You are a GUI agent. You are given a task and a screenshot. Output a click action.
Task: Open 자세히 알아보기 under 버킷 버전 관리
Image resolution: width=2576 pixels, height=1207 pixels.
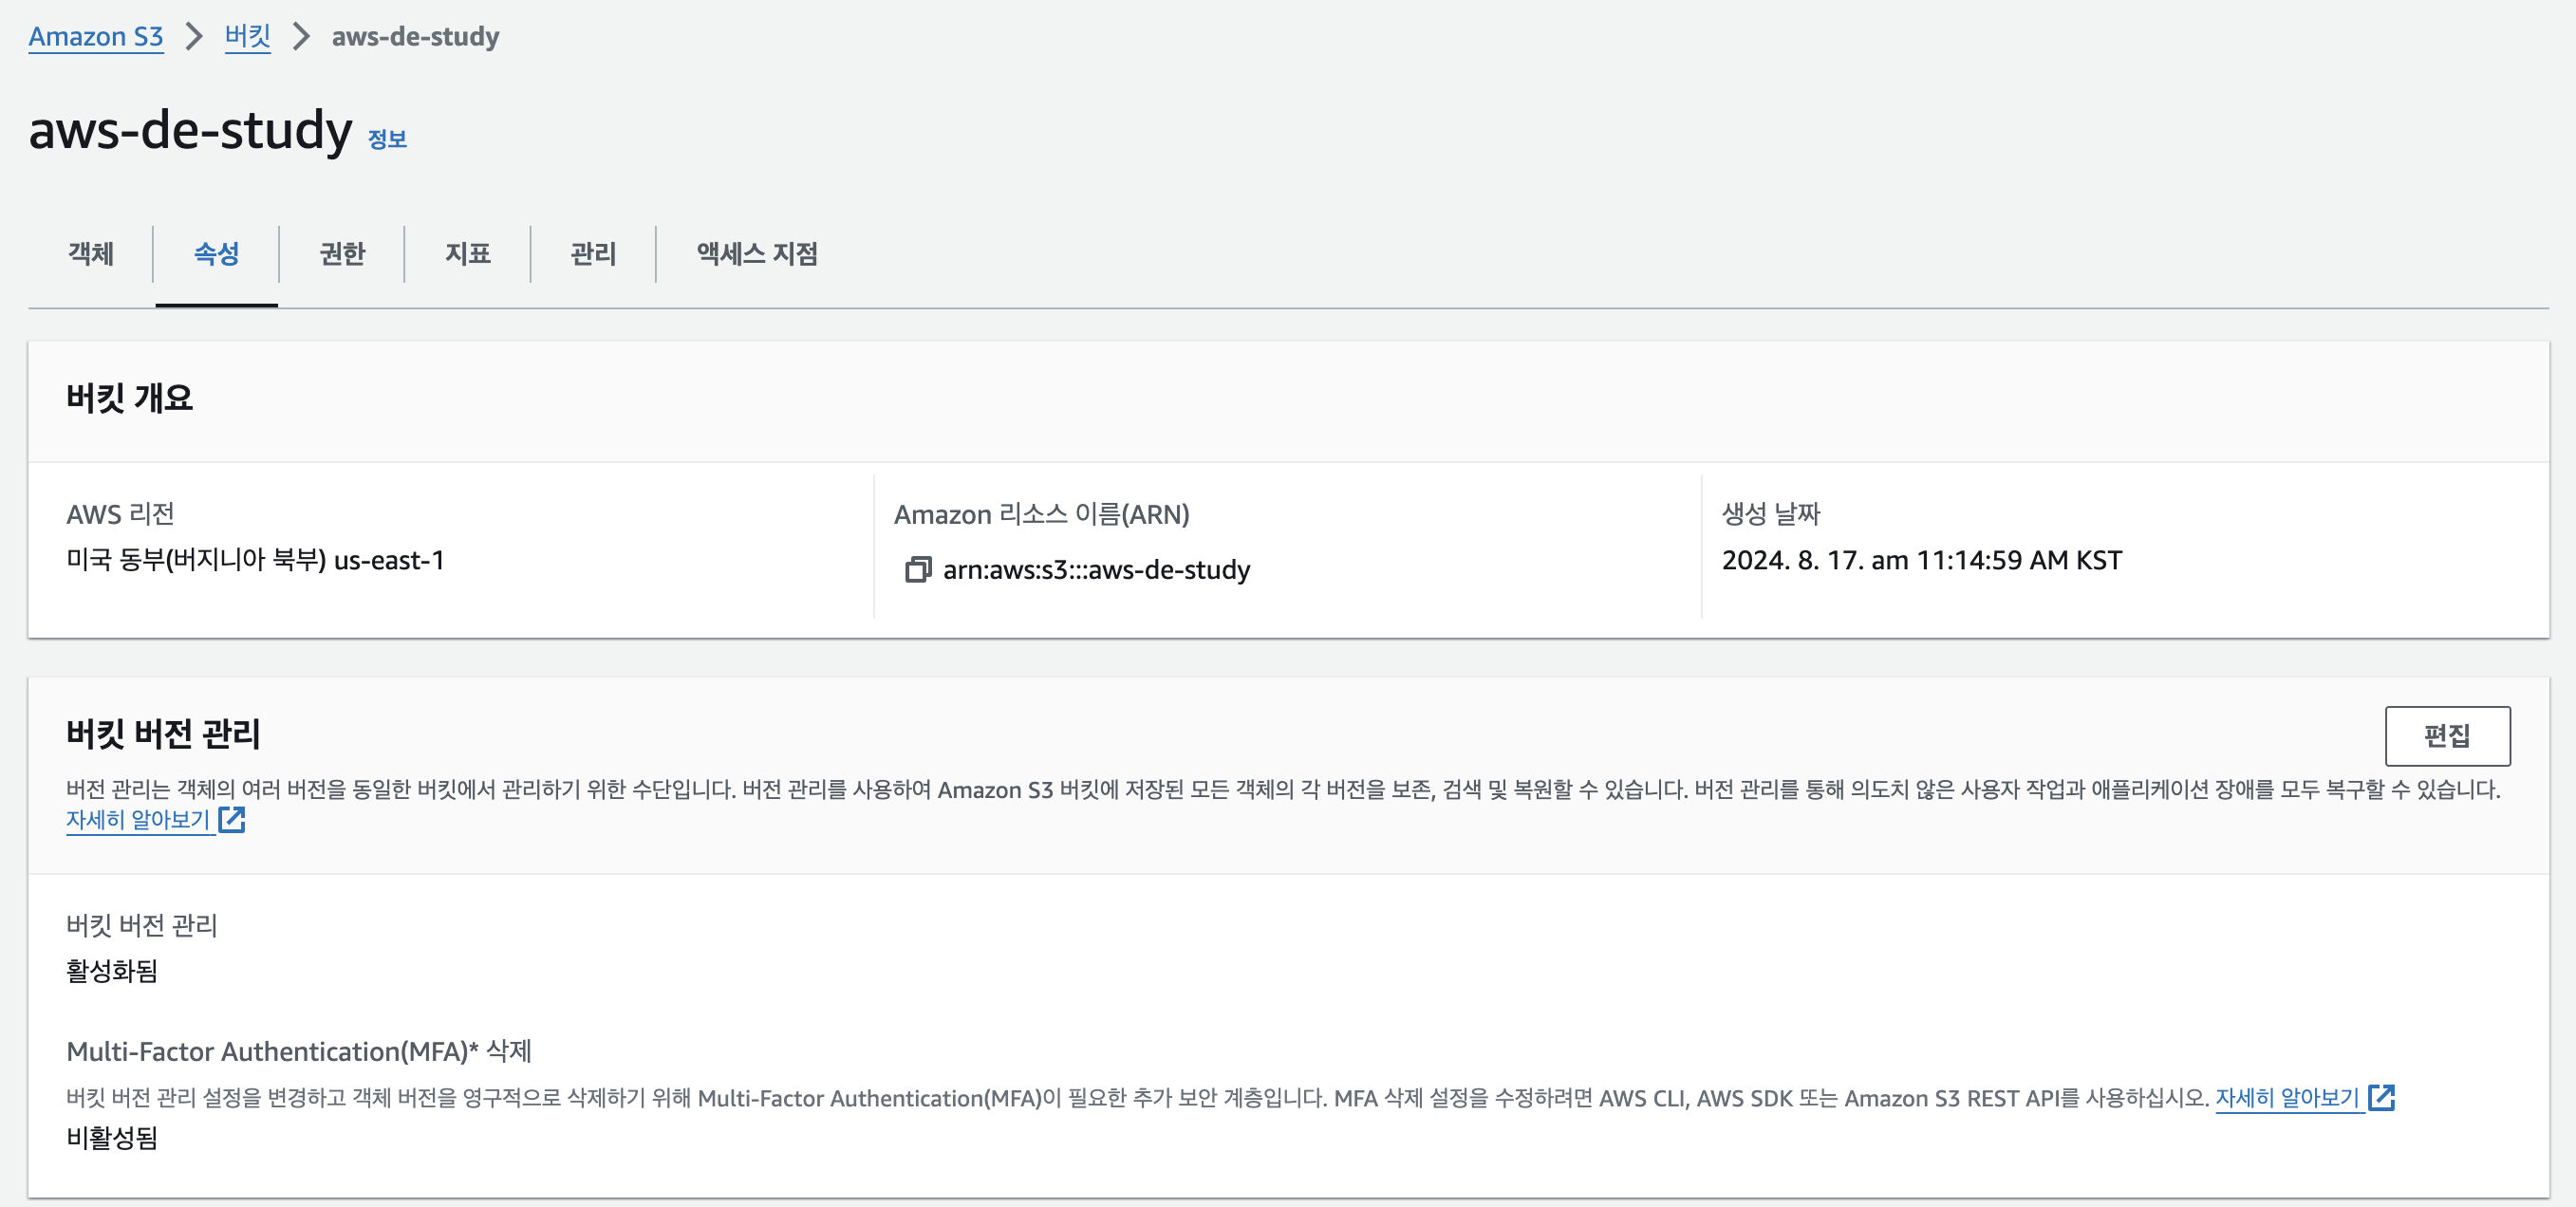point(140,819)
